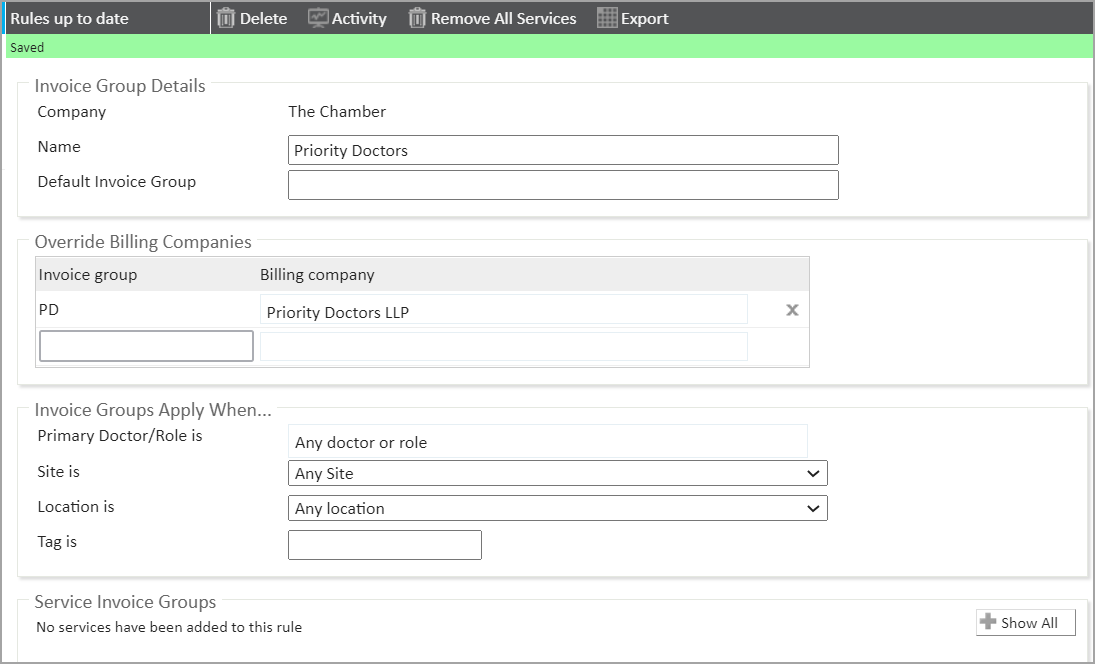The image size is (1095, 664).
Task: Click the Delete toolbar label
Action: (263, 18)
